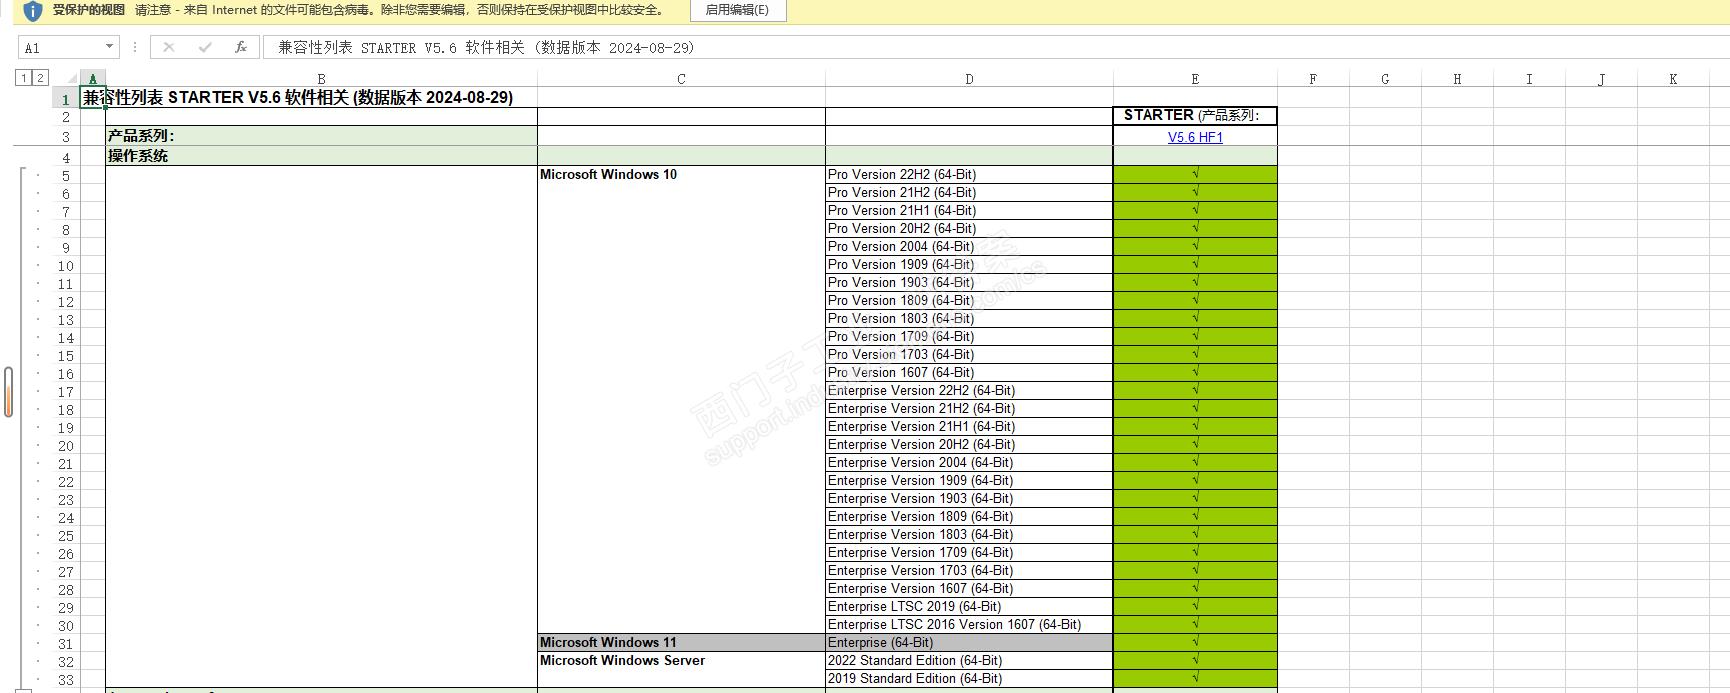Click the Protected View shield icon
Viewport: 1730px width, 693px height.
pyautogui.click(x=32, y=11)
